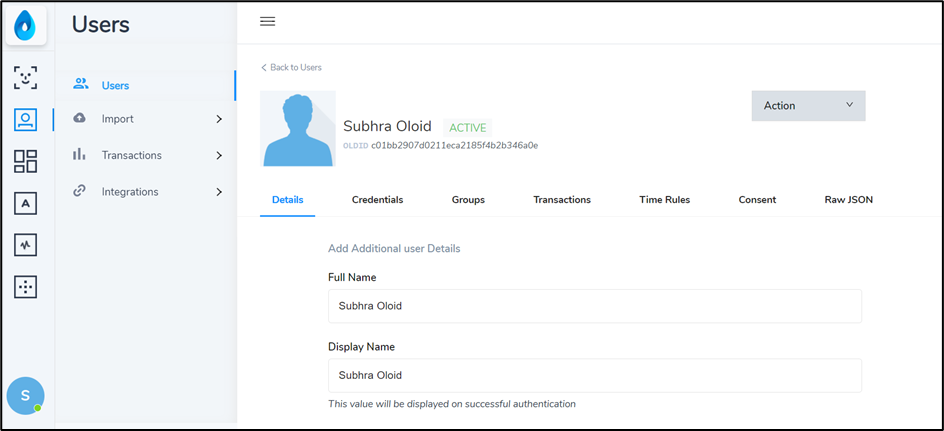
Task: Go back via Back to Users link
Action: click(291, 67)
